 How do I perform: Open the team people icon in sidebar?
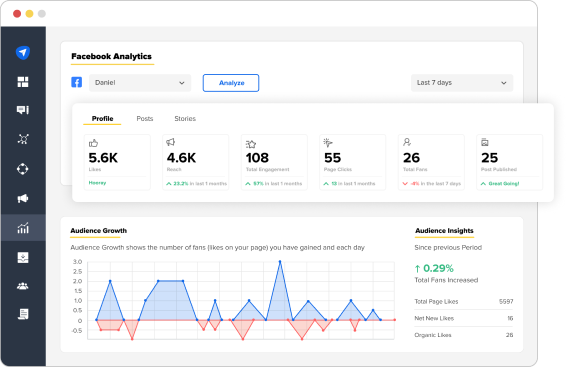[23, 286]
